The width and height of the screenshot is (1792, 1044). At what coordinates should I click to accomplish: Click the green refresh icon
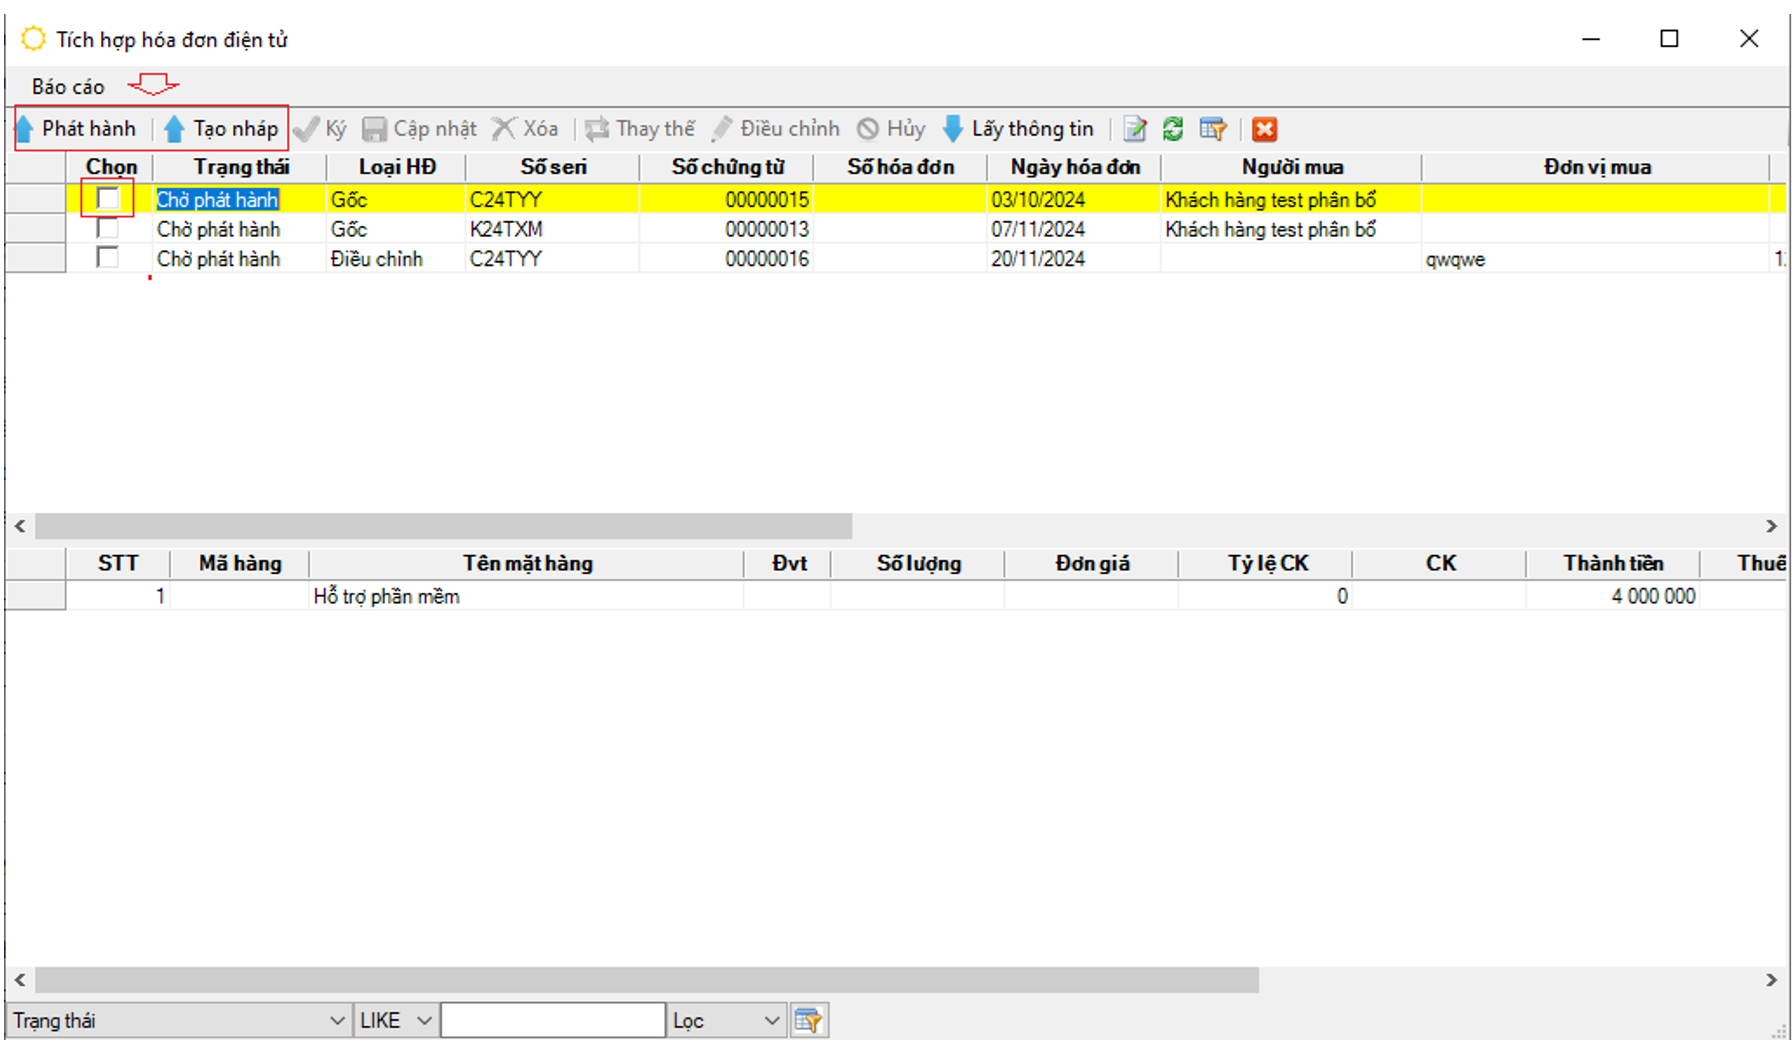pos(1173,129)
